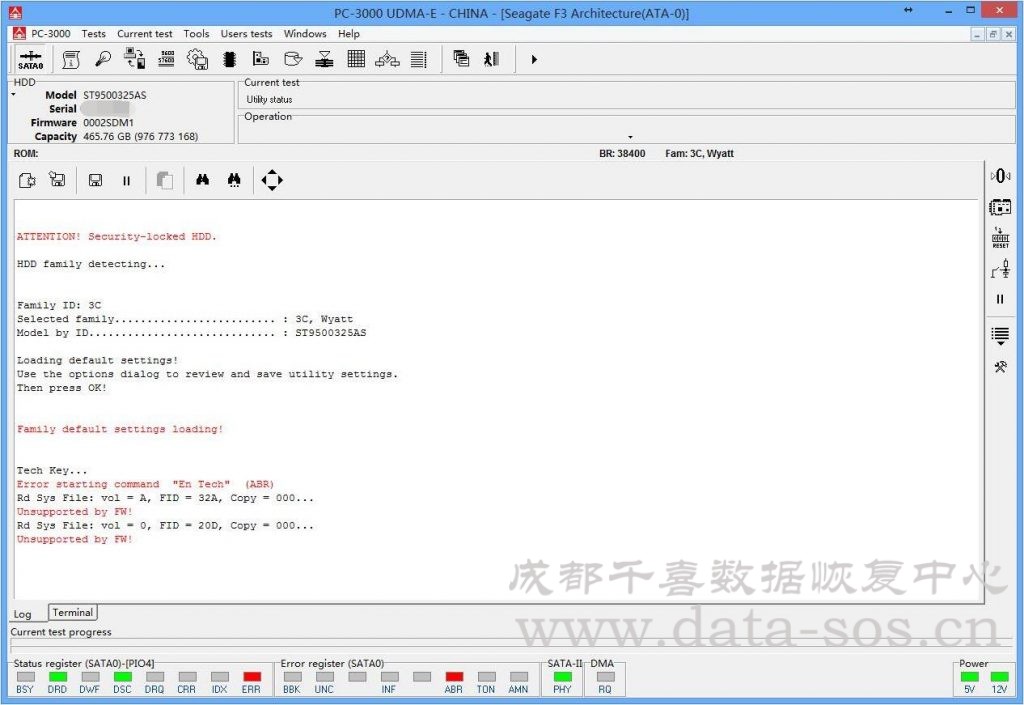Image resolution: width=1024 pixels, height=705 pixels.
Task: Click the 'Fam: 3C, Wyatt' status text
Action: (699, 153)
